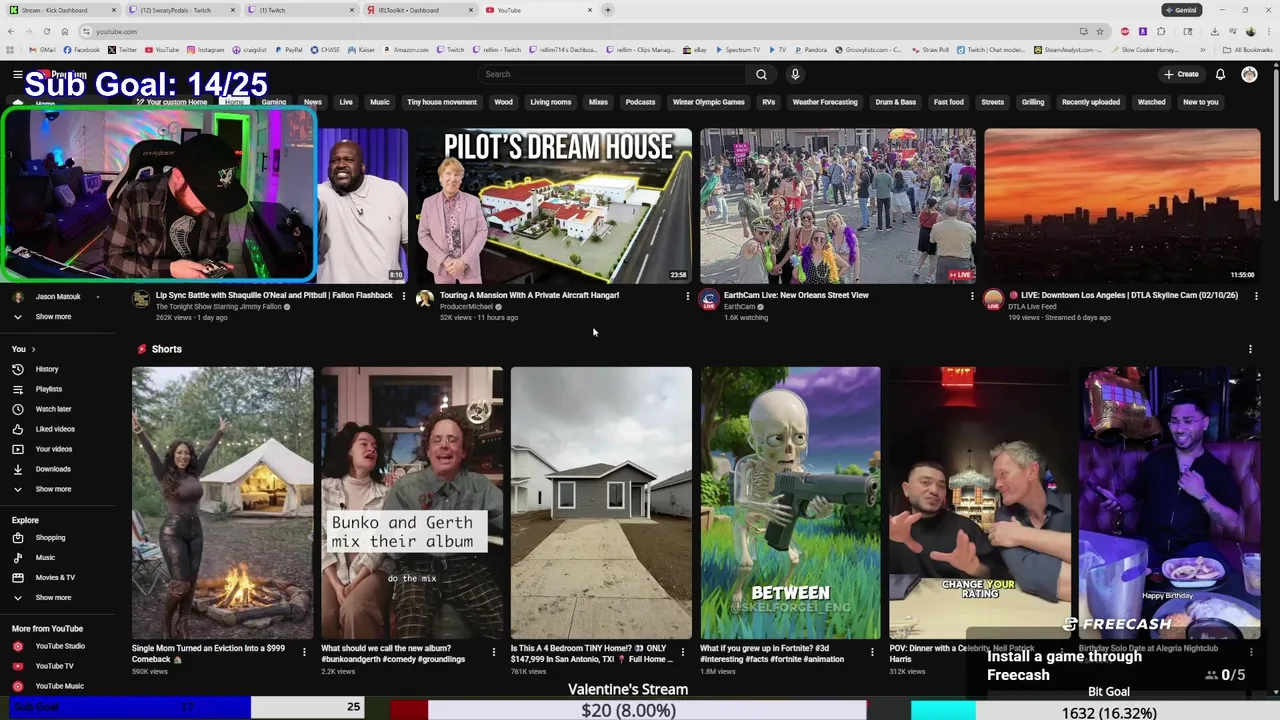This screenshot has width=1280, height=720.
Task: Select the Winter Olympic Games chip
Action: 708,102
